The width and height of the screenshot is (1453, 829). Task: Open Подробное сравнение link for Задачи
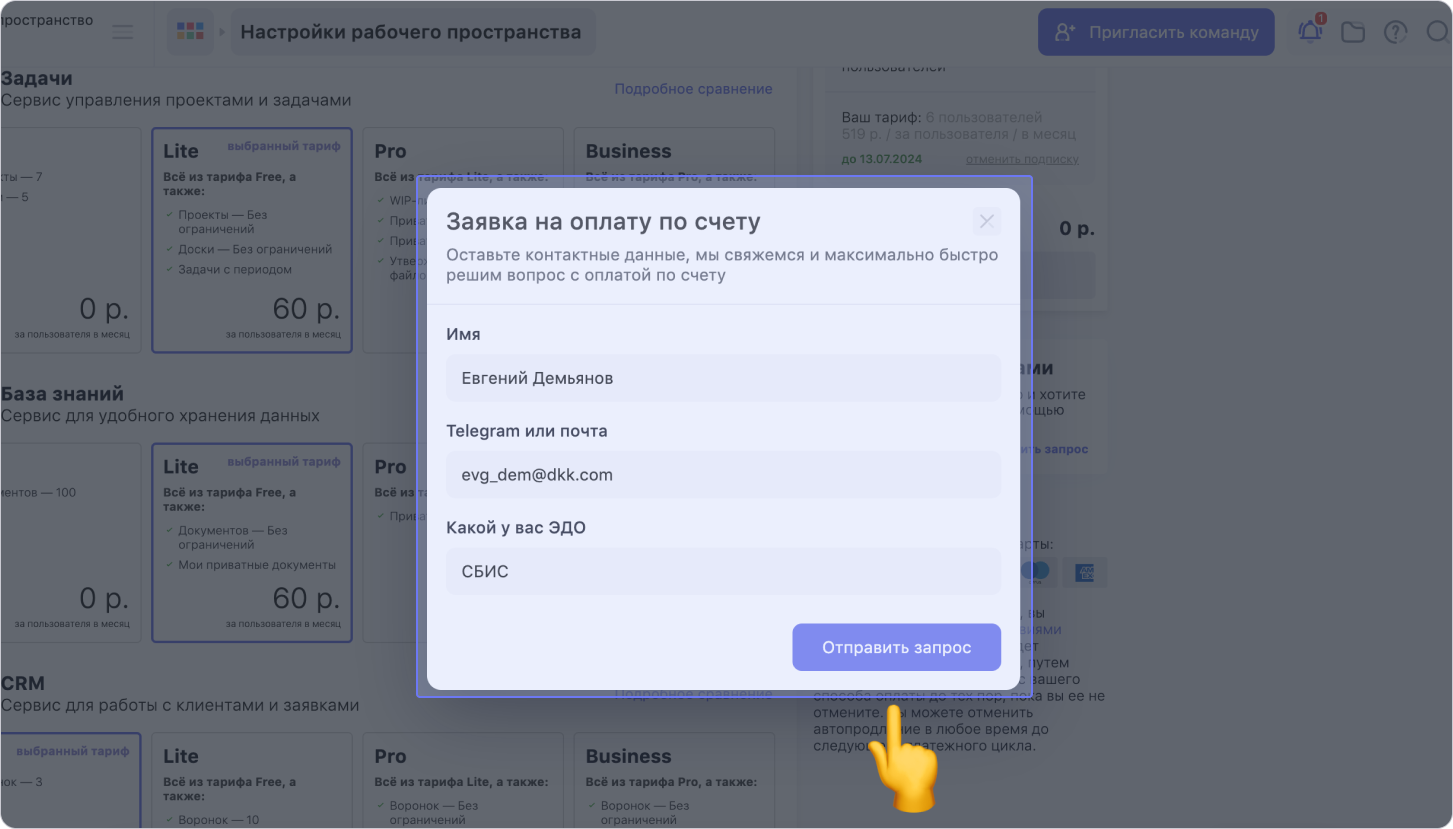pos(693,89)
